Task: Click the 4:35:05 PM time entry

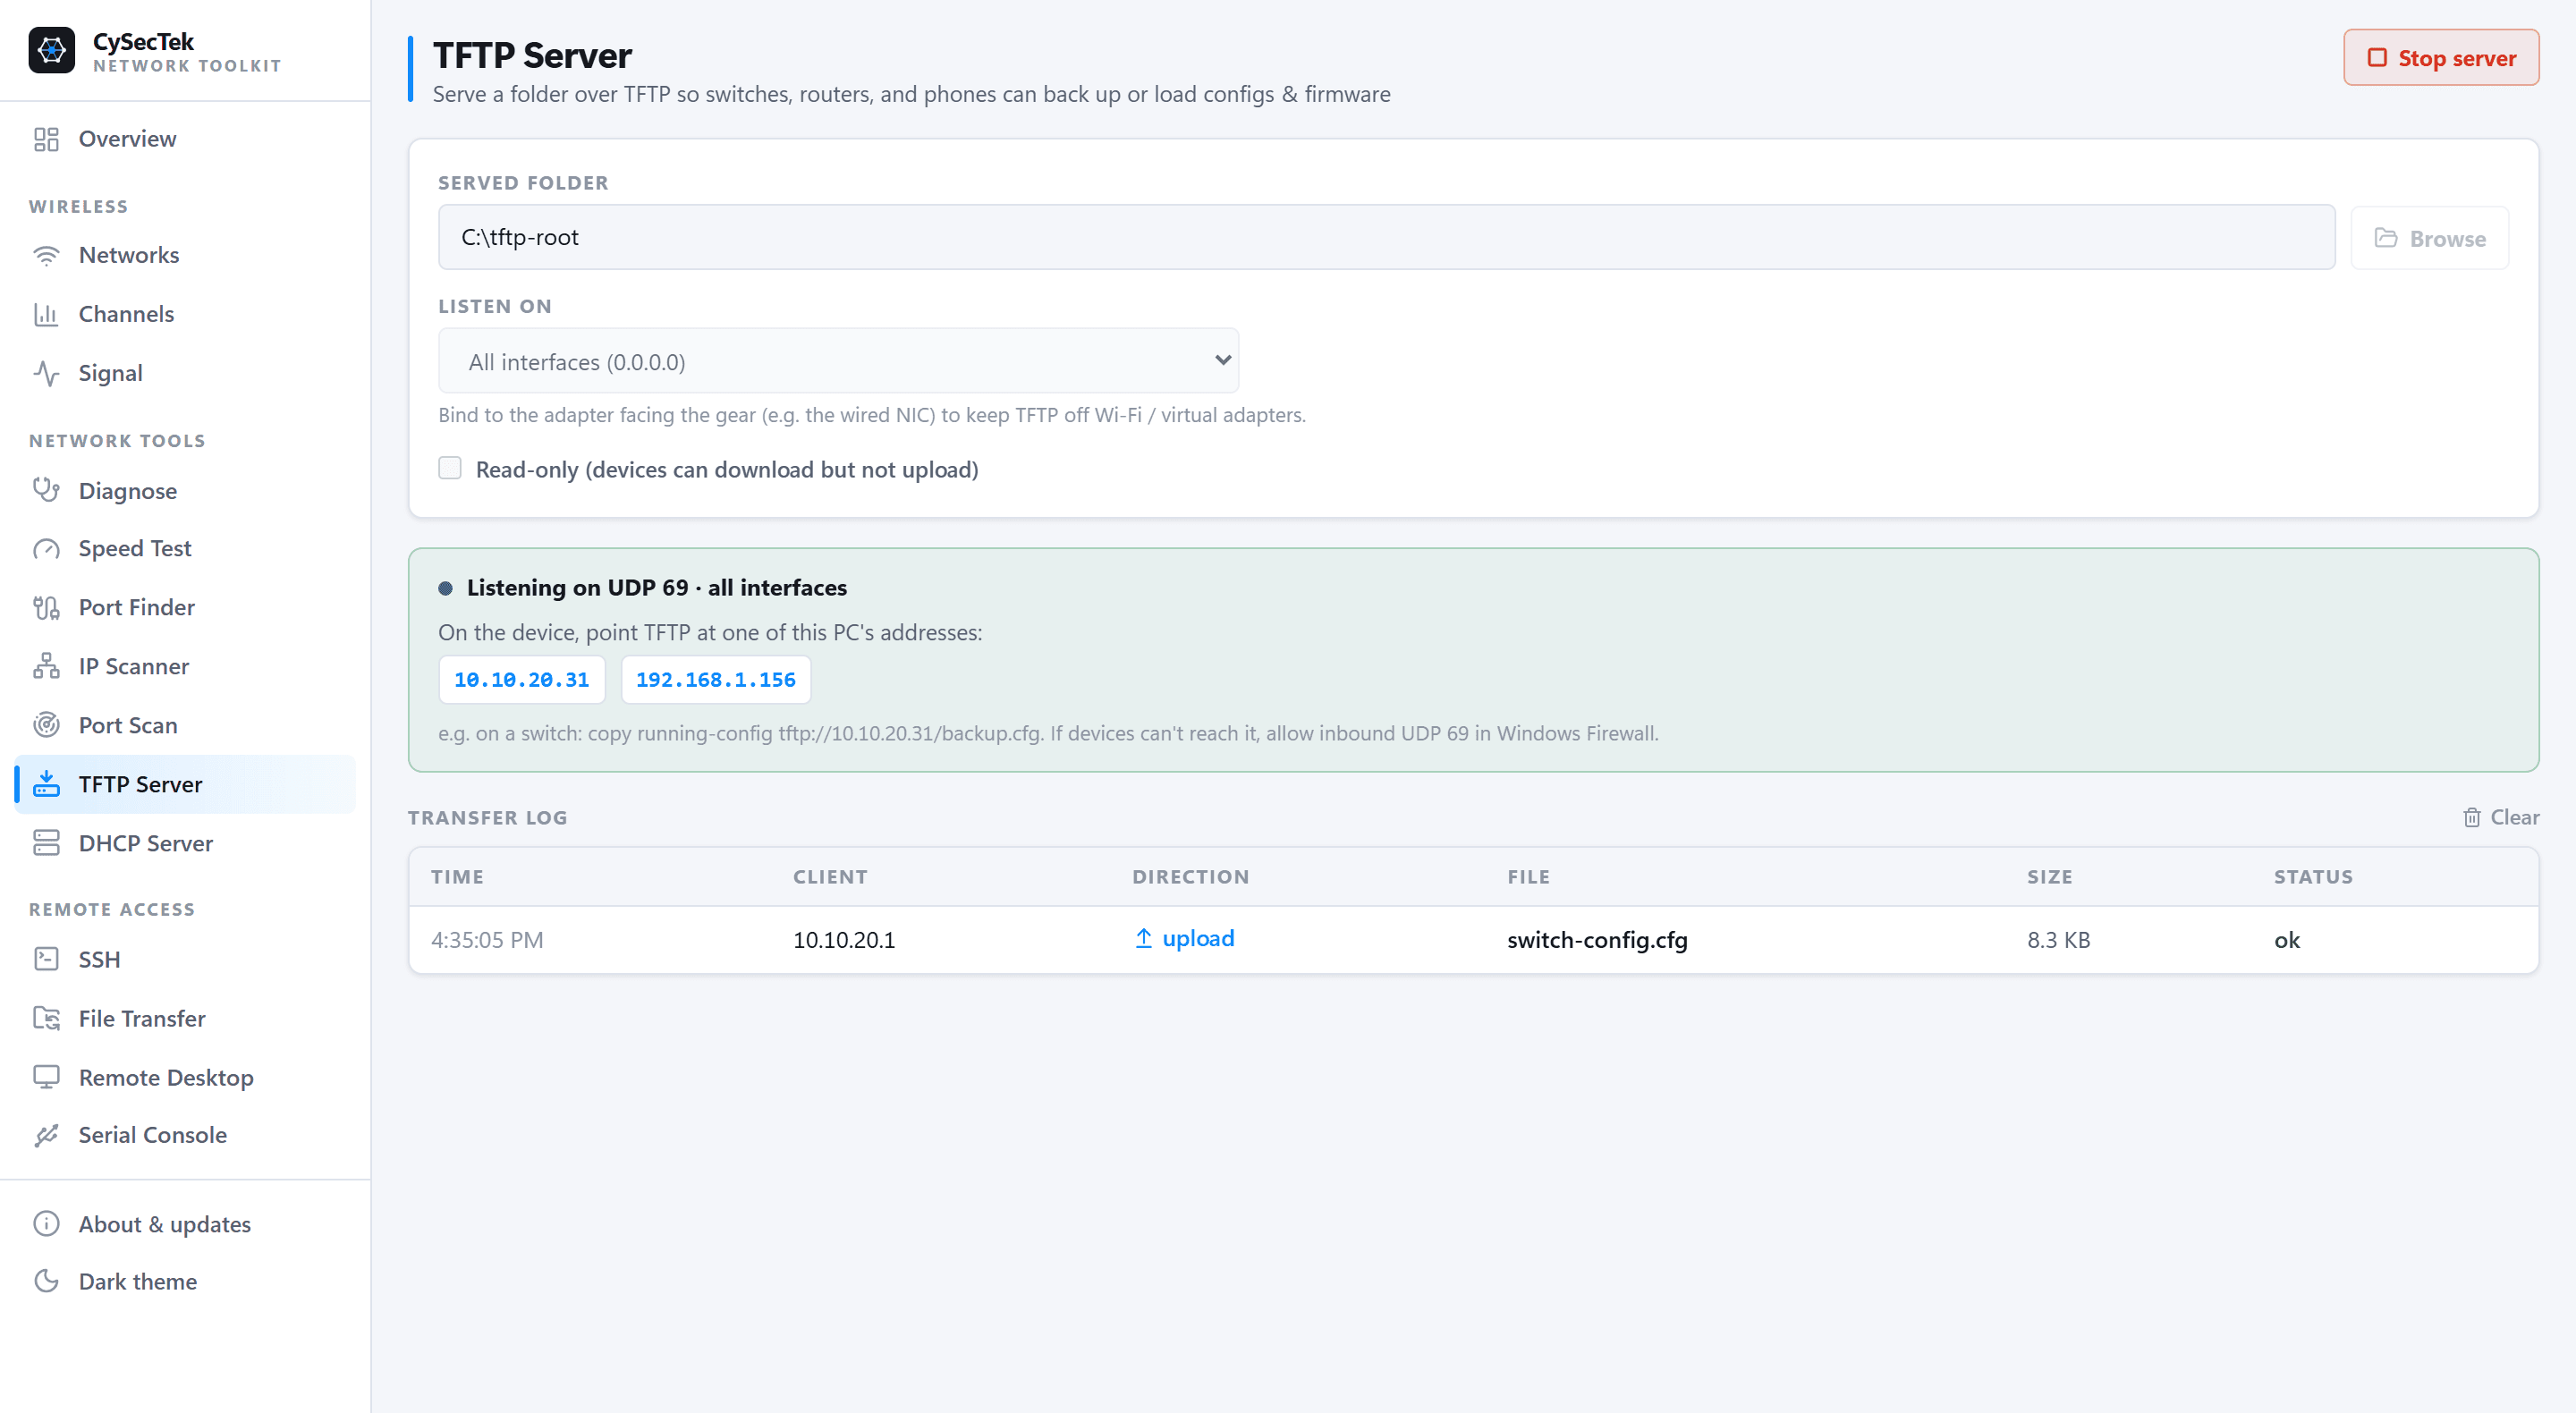Action: pos(487,940)
